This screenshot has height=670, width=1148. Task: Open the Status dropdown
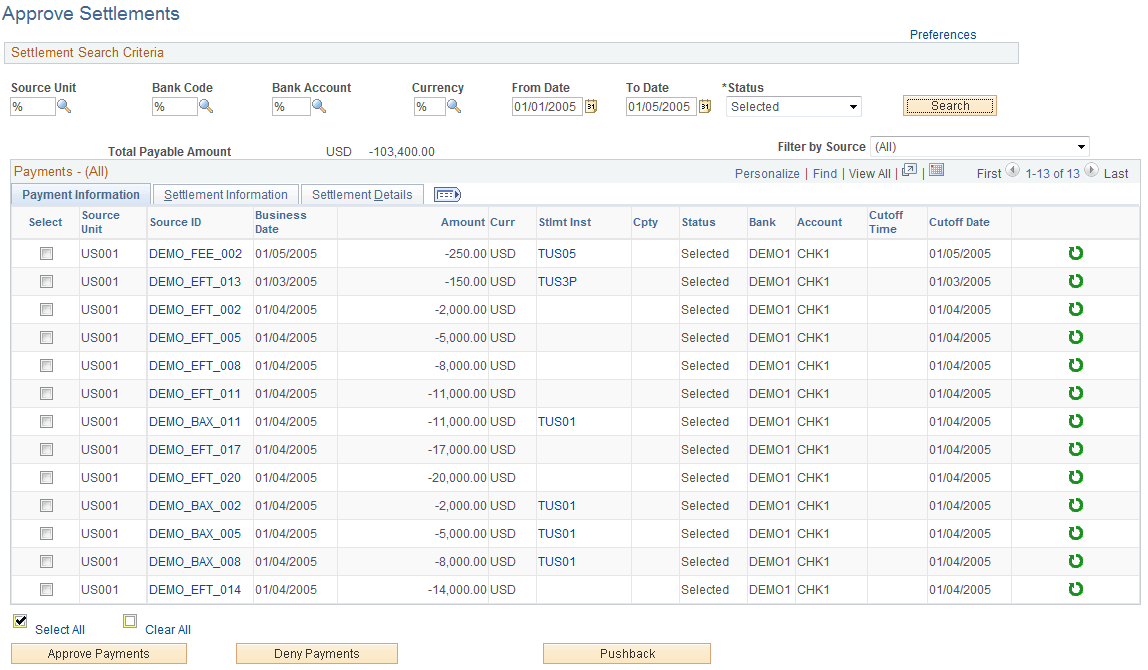point(794,107)
